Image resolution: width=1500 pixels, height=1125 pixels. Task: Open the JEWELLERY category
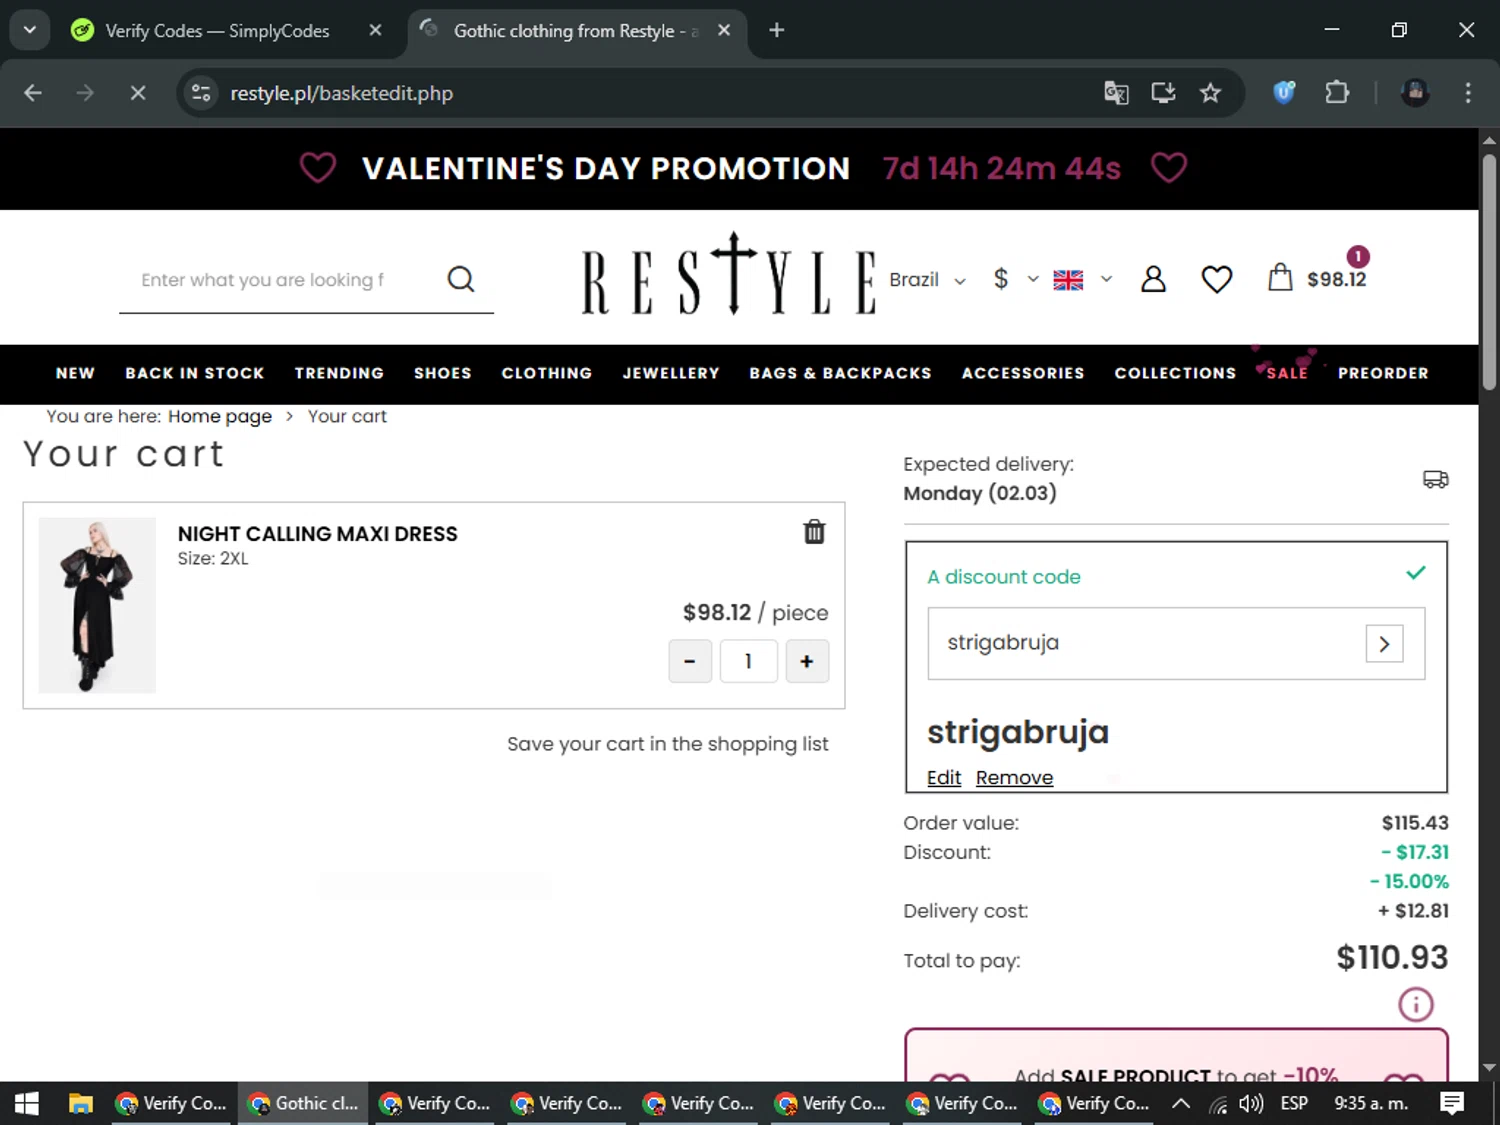[671, 373]
